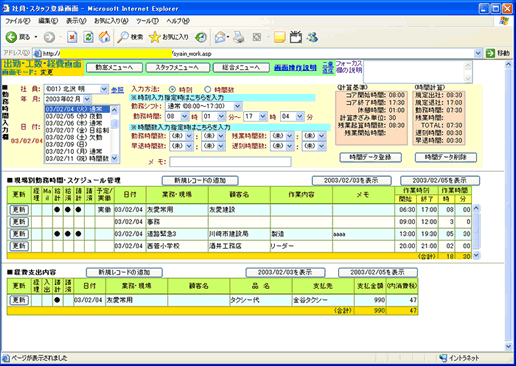Click 更新 button for 事務 row
Image resolution: width=516 pixels, height=366 pixels.
[19, 222]
